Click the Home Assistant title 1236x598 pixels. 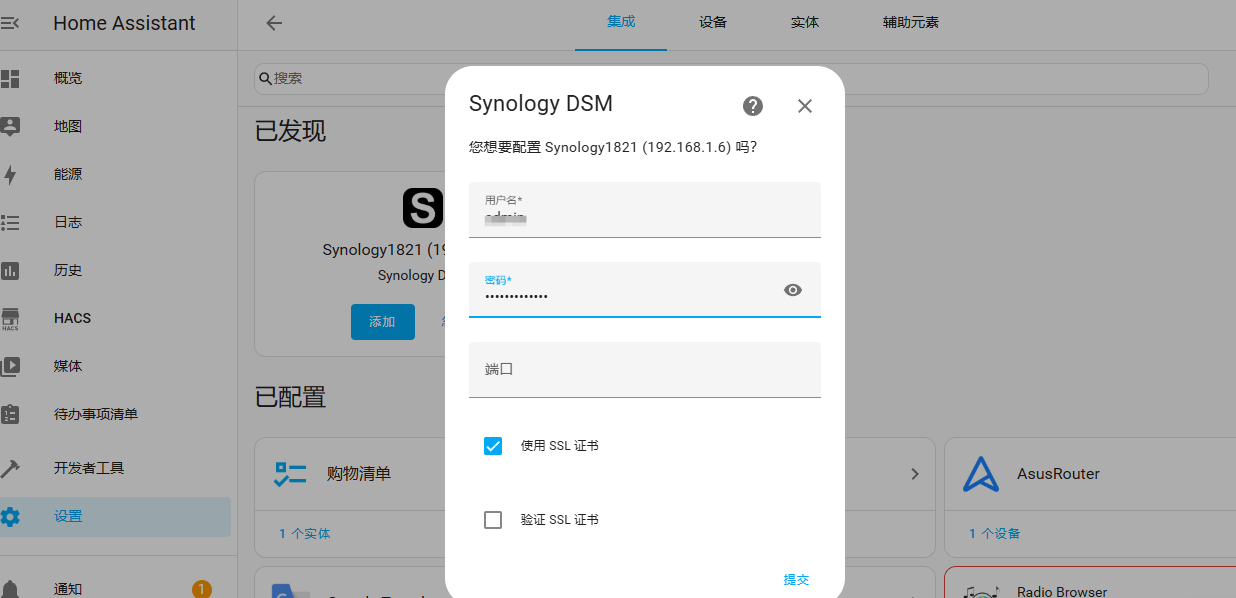[x=124, y=23]
